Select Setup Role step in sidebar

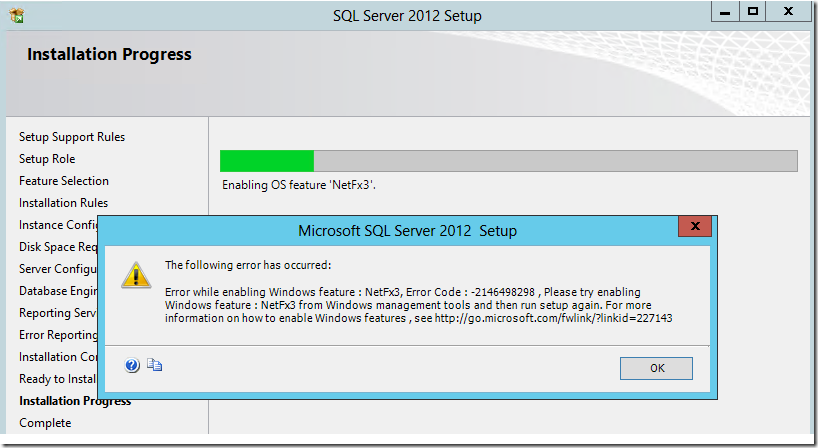pos(47,159)
